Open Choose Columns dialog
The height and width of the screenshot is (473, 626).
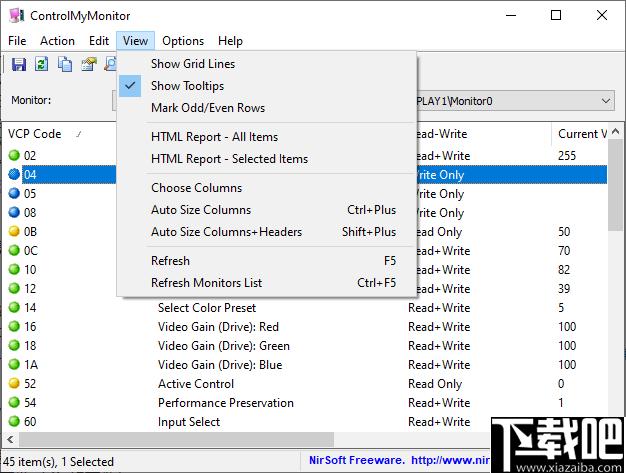[x=267, y=188]
